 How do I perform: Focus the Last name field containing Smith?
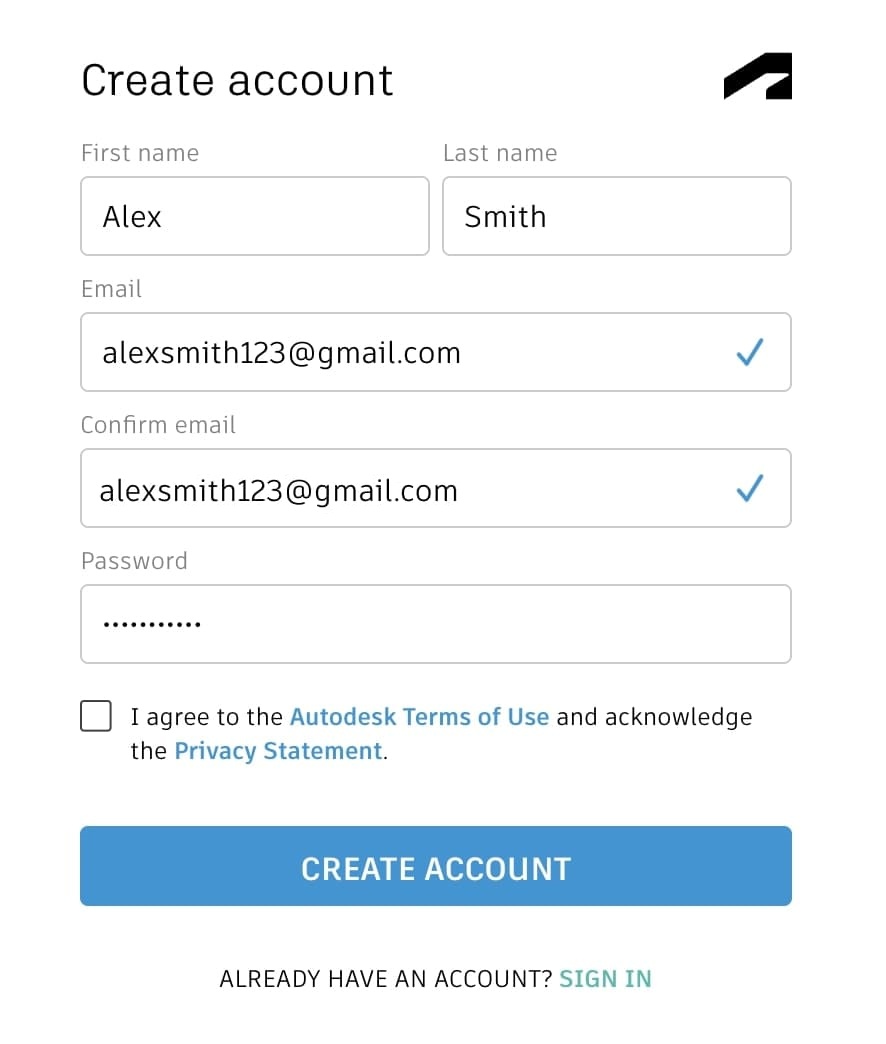click(x=616, y=216)
